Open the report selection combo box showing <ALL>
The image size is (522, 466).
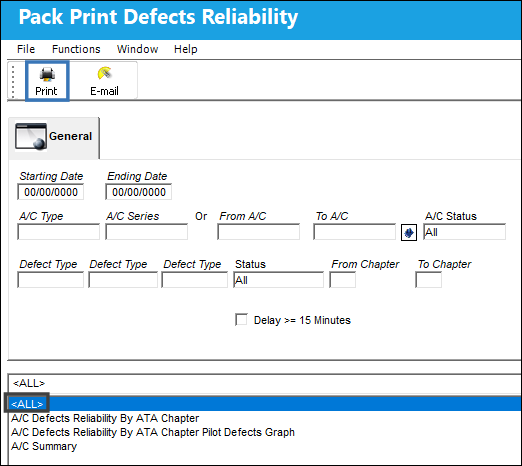(x=265, y=384)
